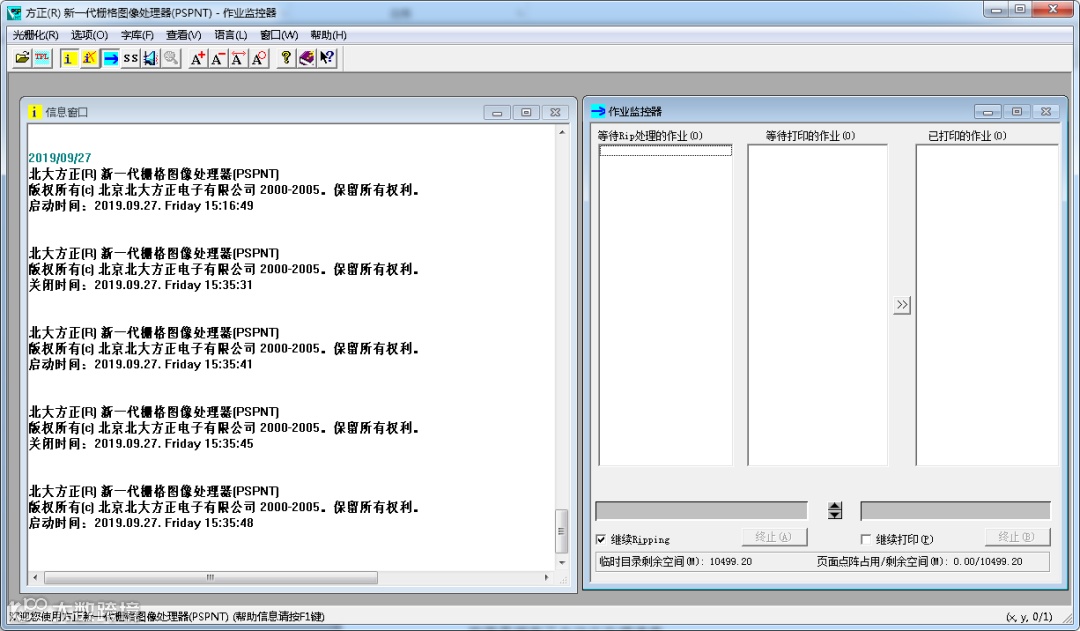Check the 继续打印(P) checkbox
Screen dimensions: 1080x631
tap(866, 539)
